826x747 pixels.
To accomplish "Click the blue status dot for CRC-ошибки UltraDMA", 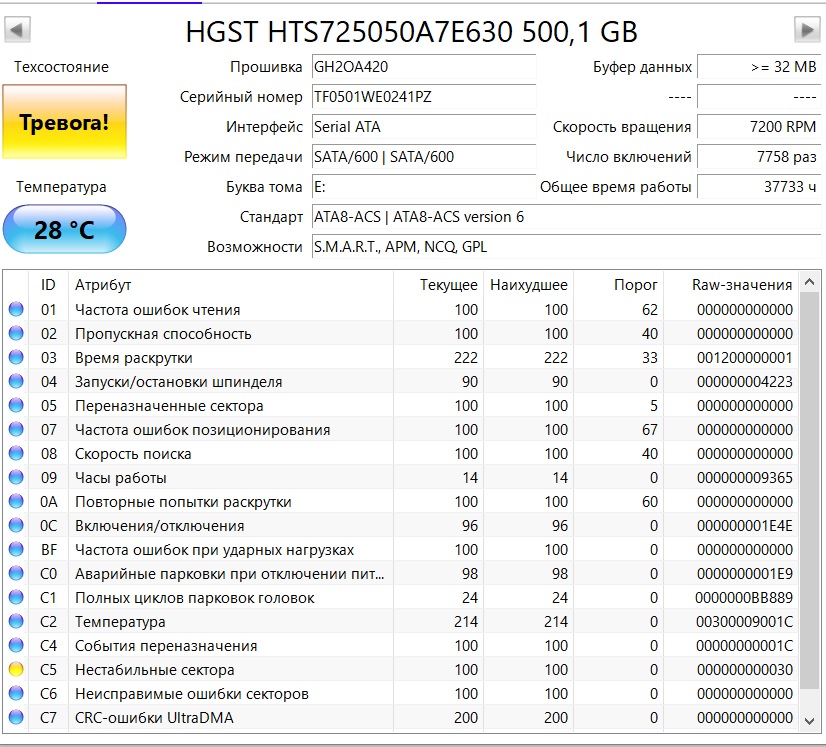I will (x=16, y=718).
